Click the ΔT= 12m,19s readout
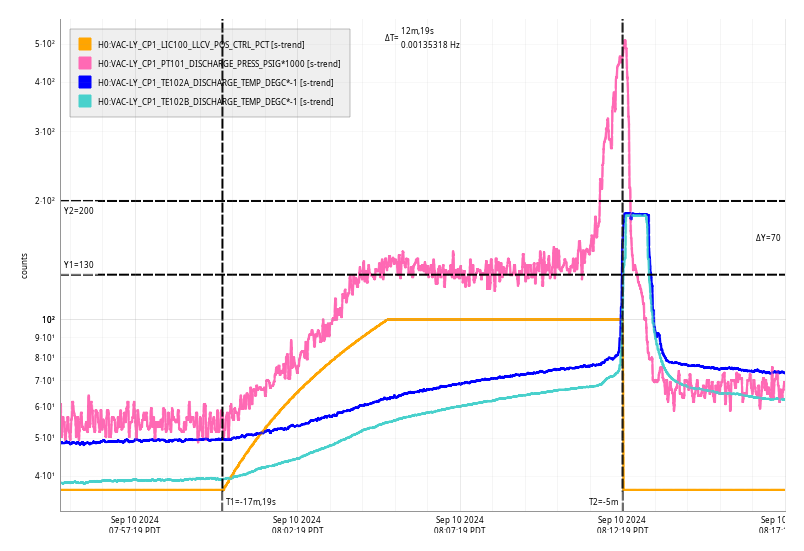 409,34
